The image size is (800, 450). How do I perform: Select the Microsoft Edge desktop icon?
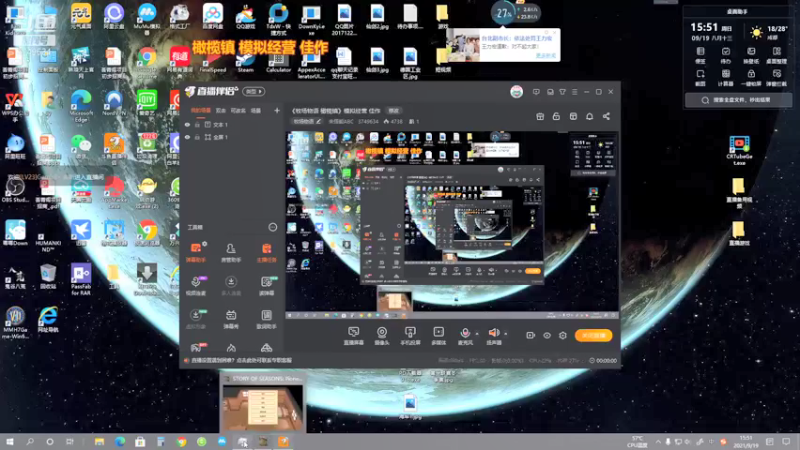click(81, 106)
